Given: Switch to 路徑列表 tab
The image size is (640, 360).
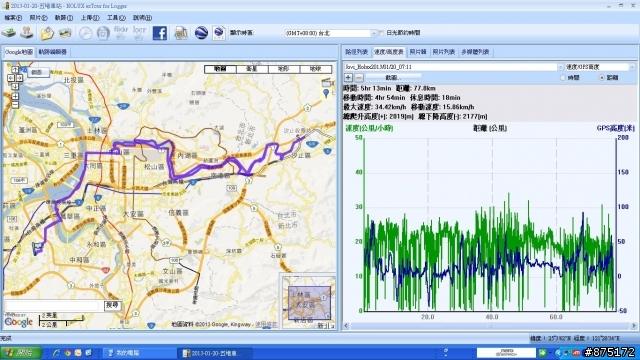Looking at the screenshot, I should tap(357, 52).
